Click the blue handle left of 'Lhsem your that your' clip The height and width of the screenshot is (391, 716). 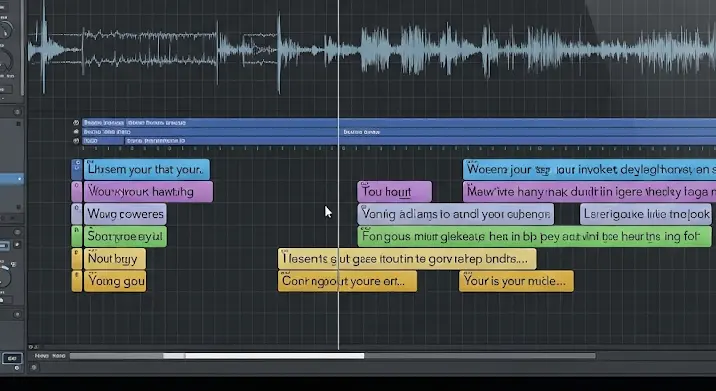tap(77, 169)
